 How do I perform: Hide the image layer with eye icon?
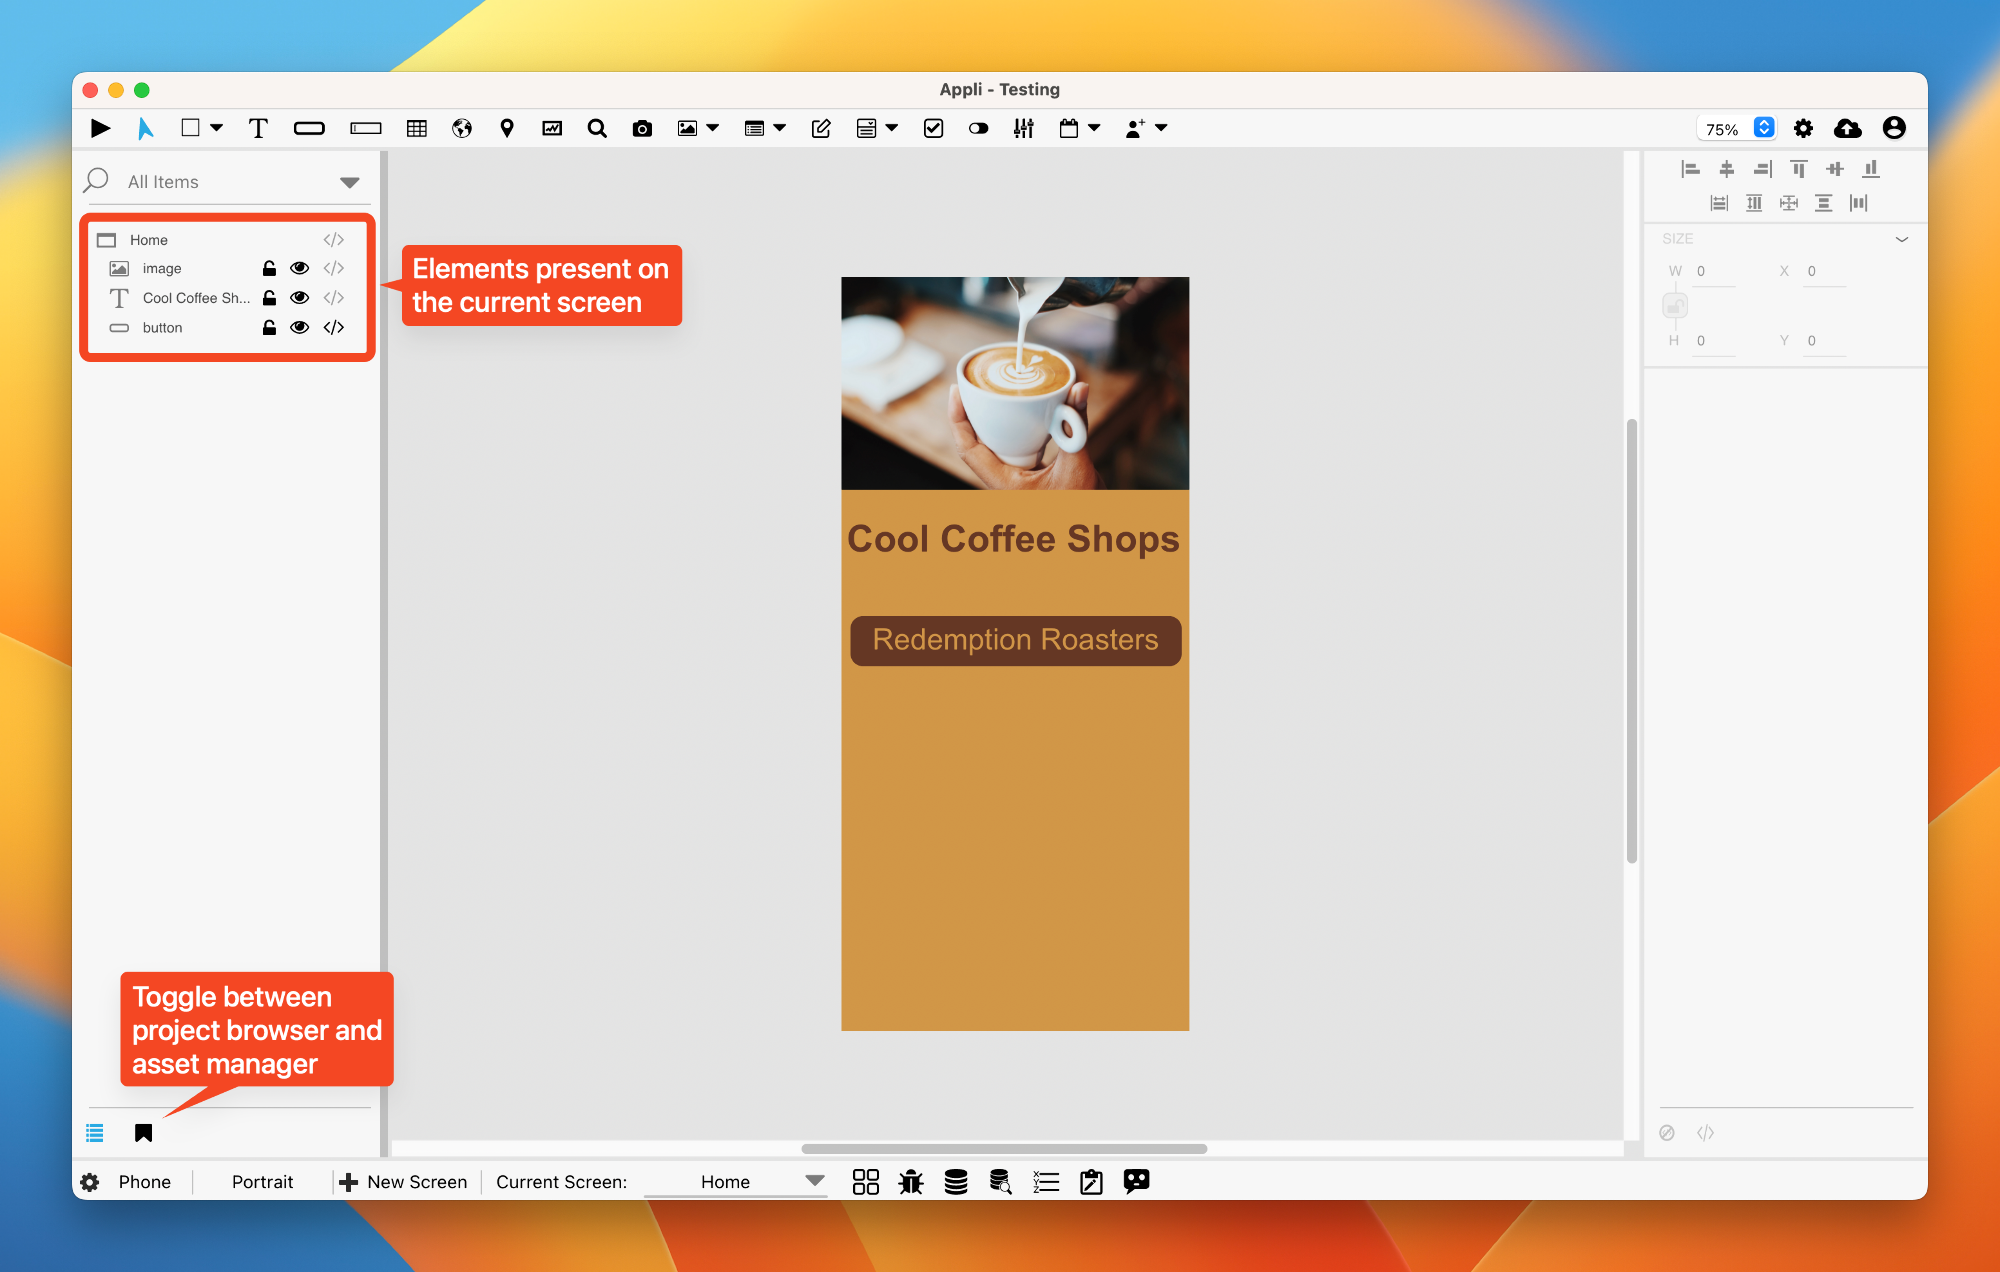click(x=299, y=268)
